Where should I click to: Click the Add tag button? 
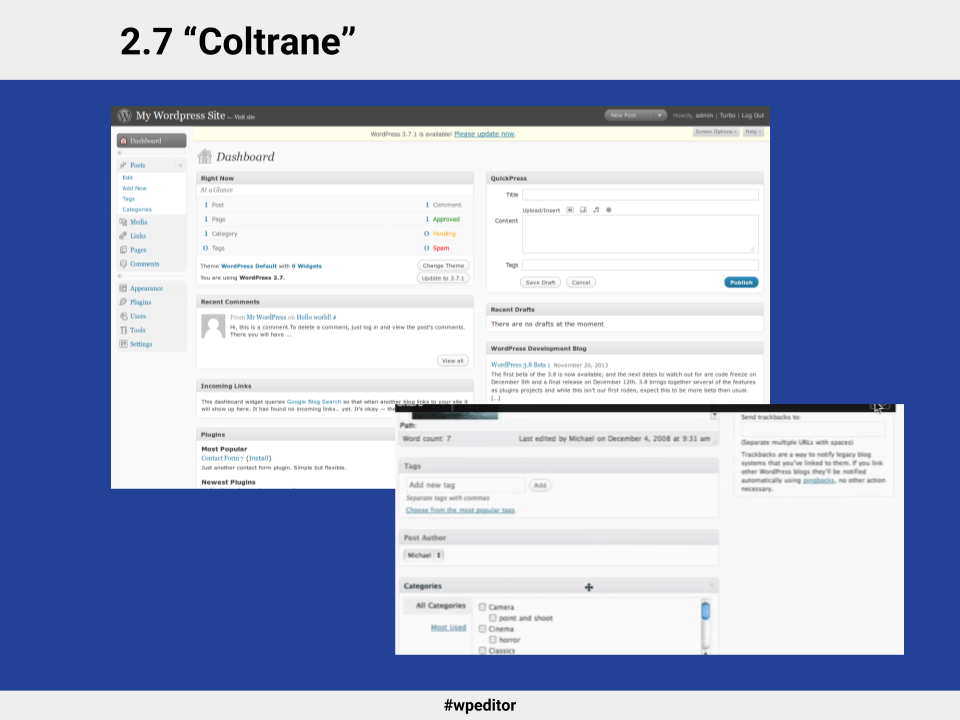pos(540,485)
